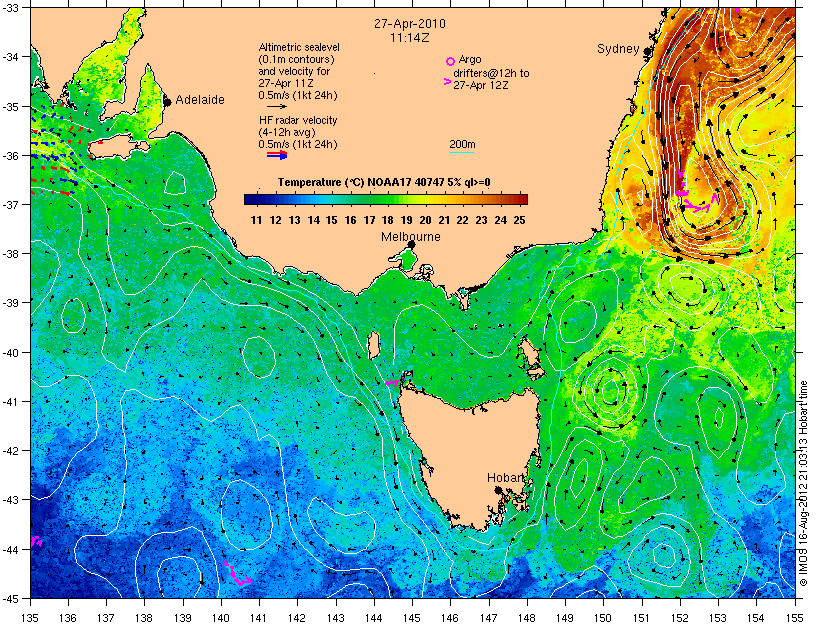
Task: Click the longitude axis label 135
Action: point(31,618)
